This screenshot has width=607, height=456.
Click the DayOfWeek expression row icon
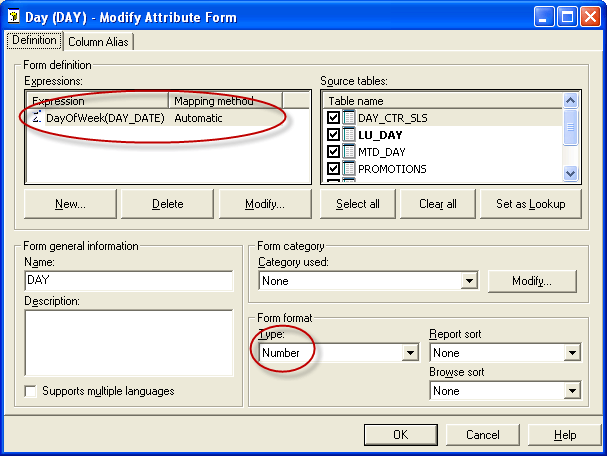tap(37, 118)
